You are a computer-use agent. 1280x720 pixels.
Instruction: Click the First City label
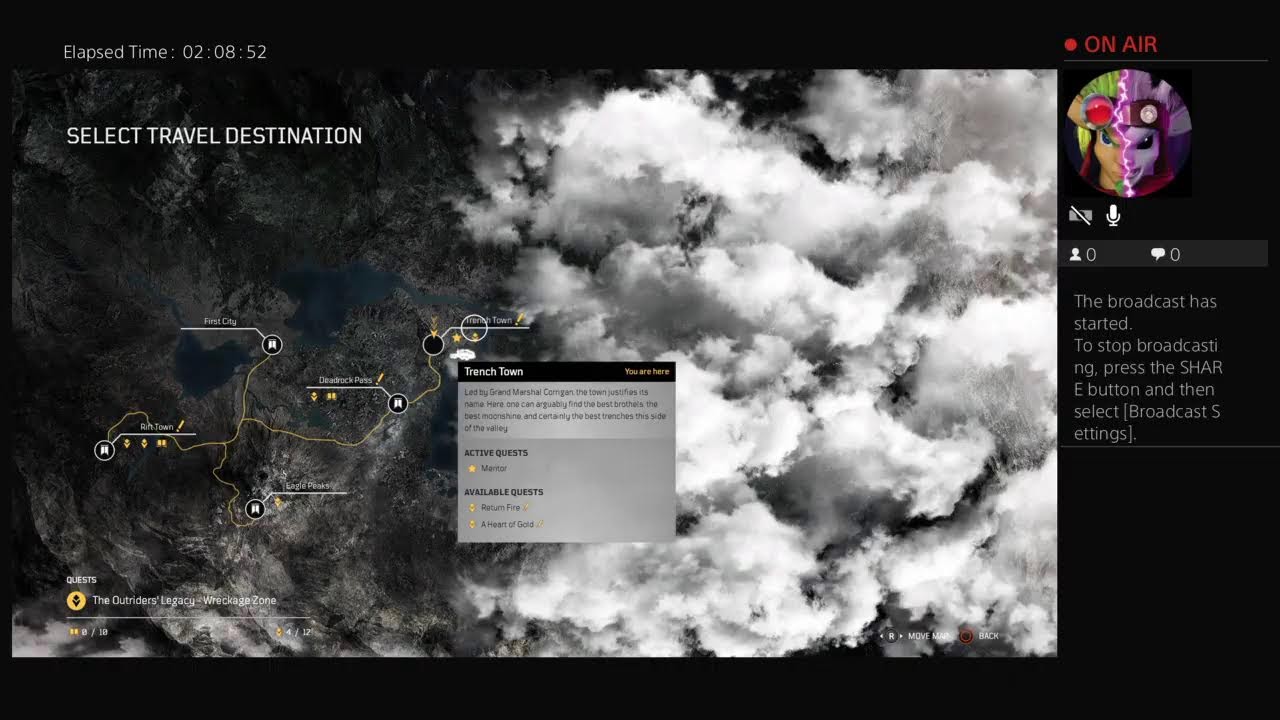pos(220,322)
